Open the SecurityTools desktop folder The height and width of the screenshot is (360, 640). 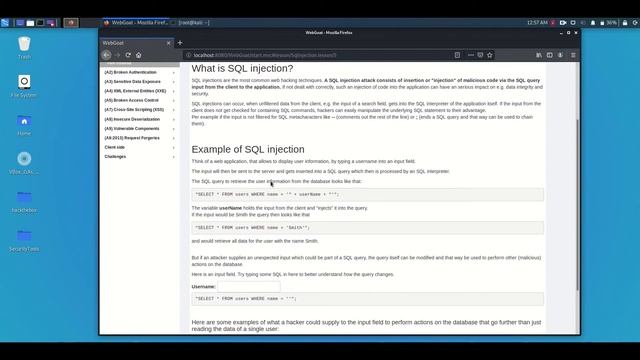click(24, 240)
